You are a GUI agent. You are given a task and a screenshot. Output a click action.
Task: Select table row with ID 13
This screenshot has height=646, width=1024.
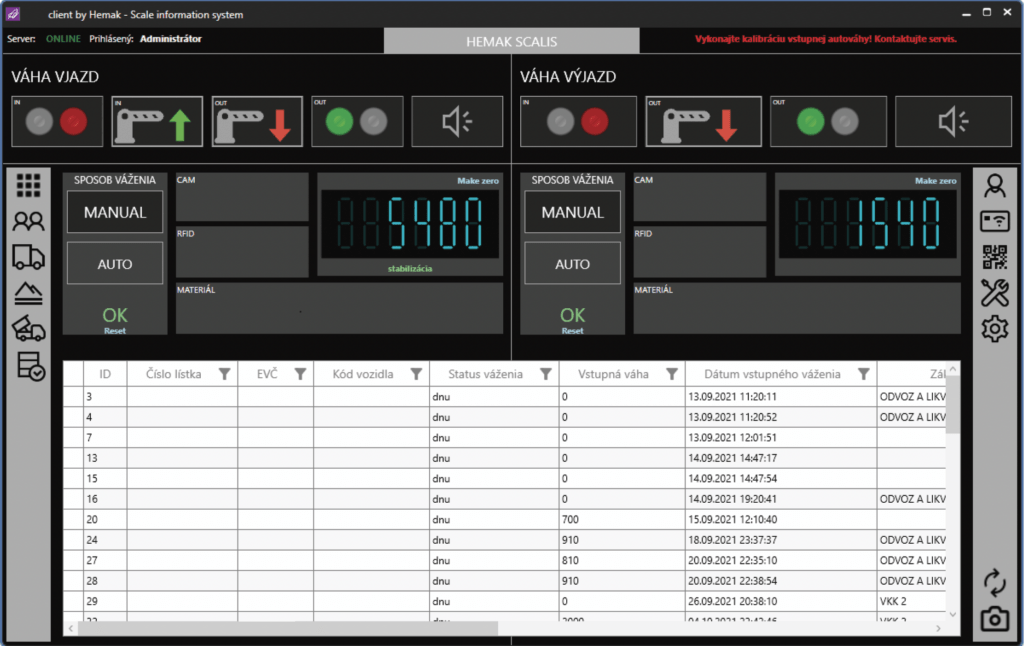pos(504,458)
